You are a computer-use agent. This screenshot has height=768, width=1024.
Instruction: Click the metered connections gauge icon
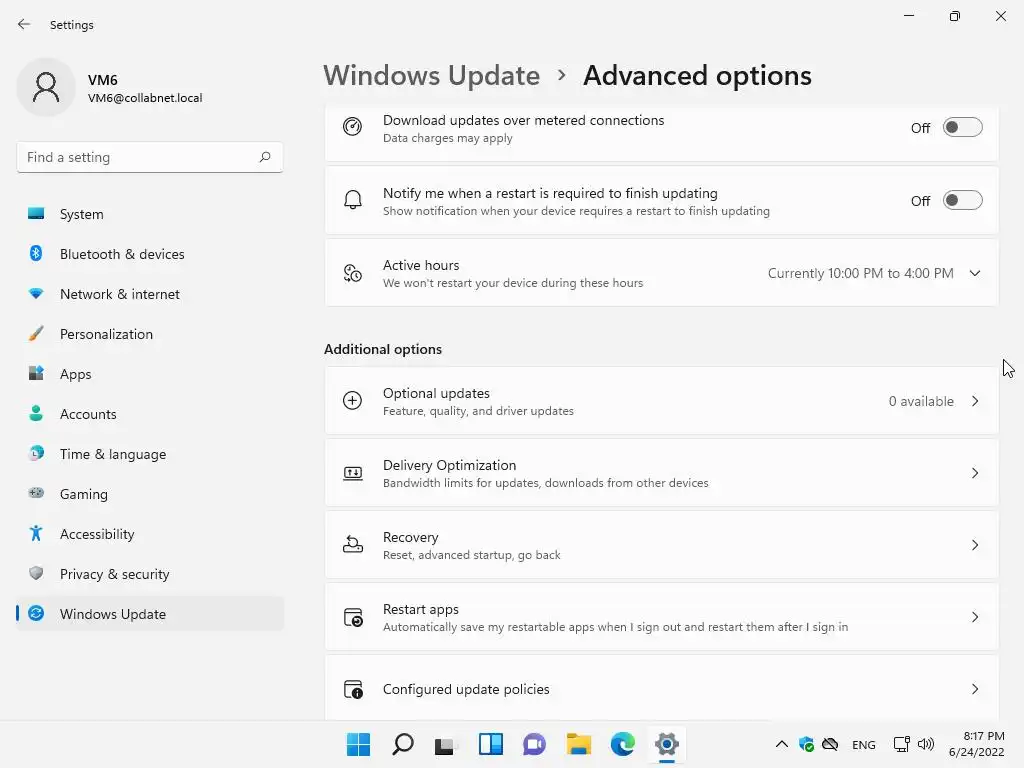(x=353, y=127)
